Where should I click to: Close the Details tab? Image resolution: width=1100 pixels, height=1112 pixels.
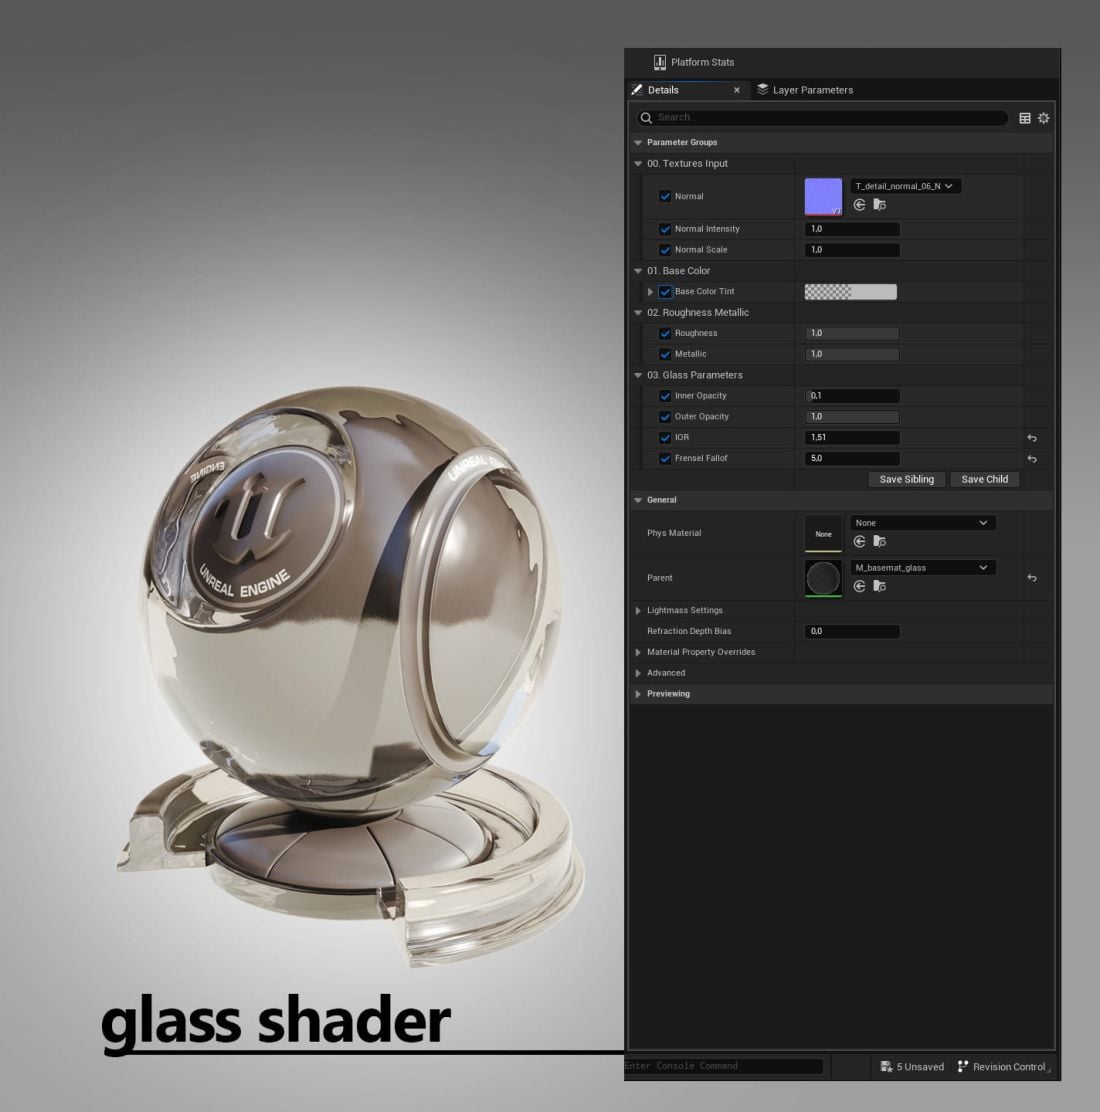[737, 90]
